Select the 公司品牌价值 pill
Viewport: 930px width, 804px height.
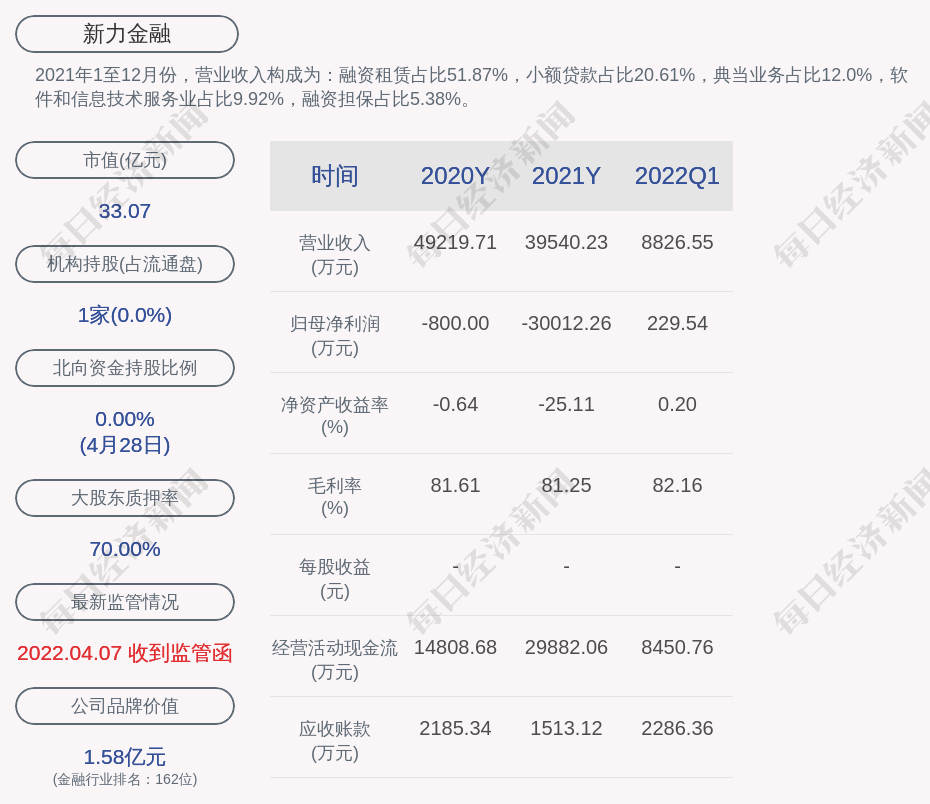tap(125, 706)
